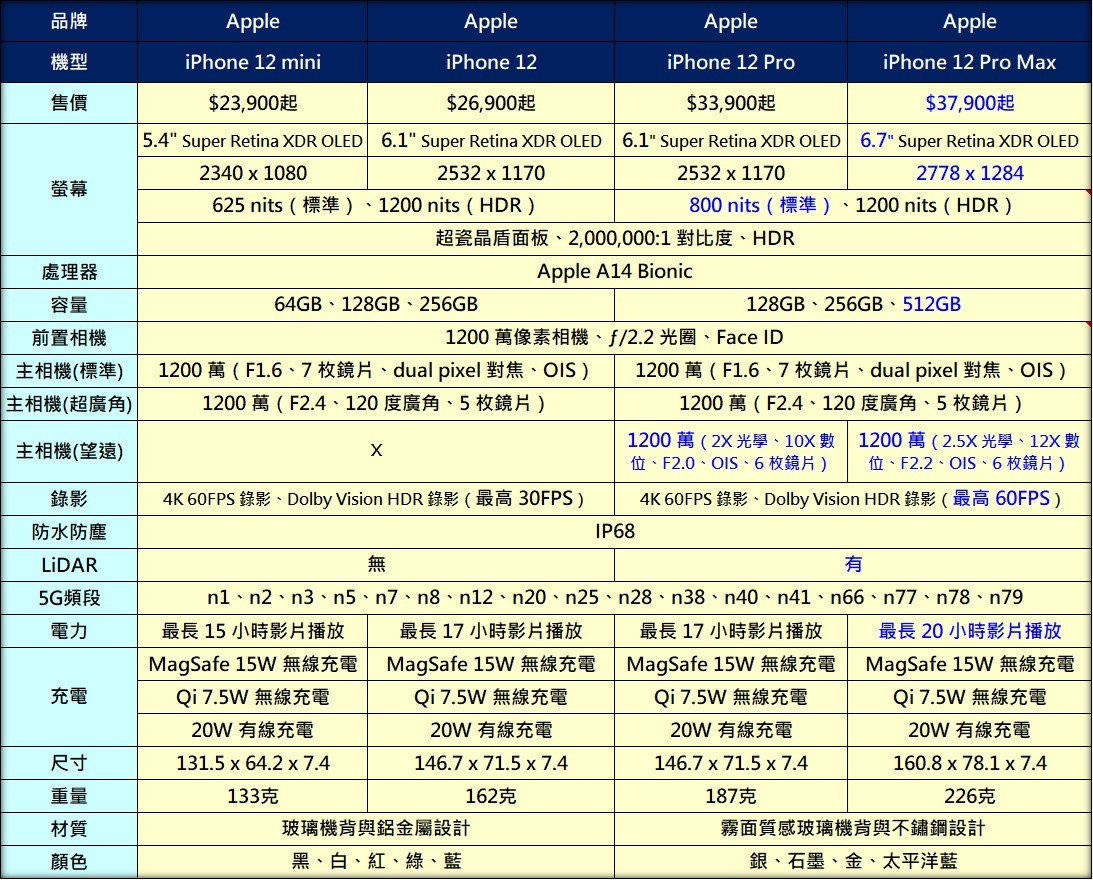This screenshot has height=880, width=1093.
Task: Select the 1200 萬像素相機 Face ID row
Action: (614, 337)
